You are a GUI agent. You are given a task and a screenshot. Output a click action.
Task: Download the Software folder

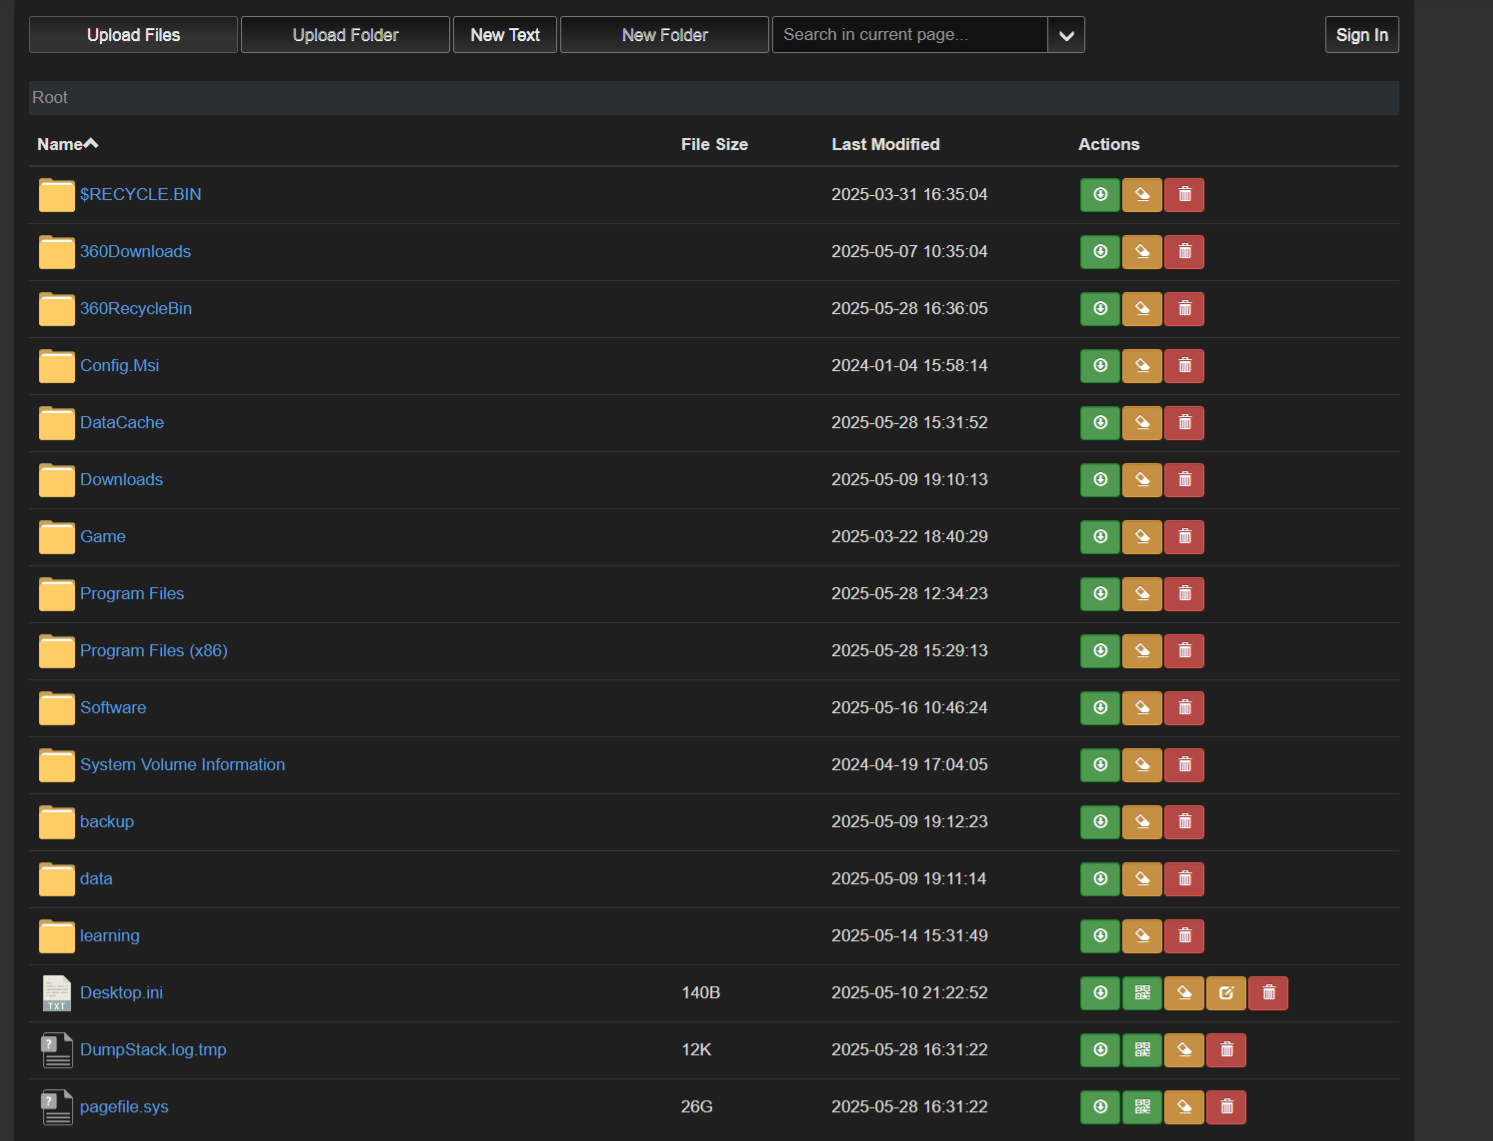click(x=1100, y=708)
